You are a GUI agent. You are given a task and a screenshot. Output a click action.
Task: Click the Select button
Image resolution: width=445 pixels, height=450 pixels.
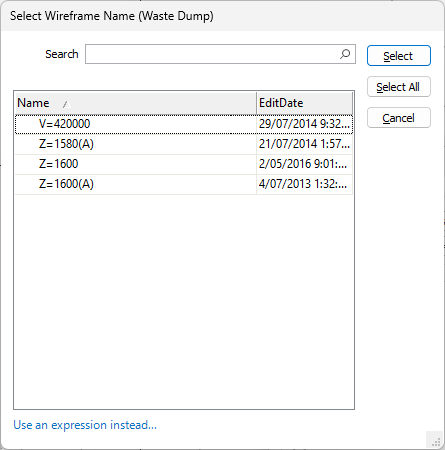399,56
